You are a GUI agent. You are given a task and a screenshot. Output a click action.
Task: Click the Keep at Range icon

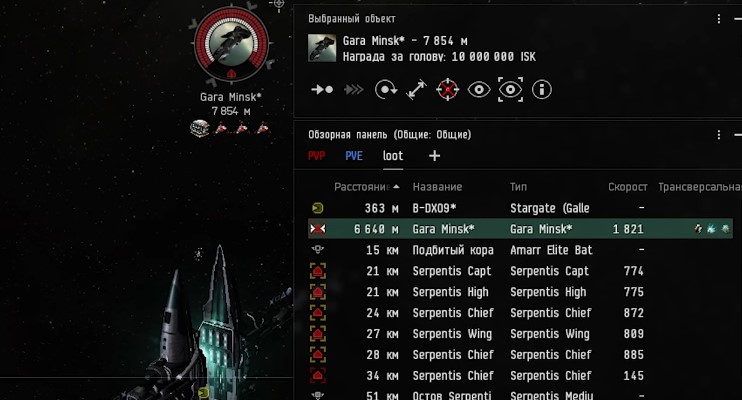pyautogui.click(x=416, y=89)
